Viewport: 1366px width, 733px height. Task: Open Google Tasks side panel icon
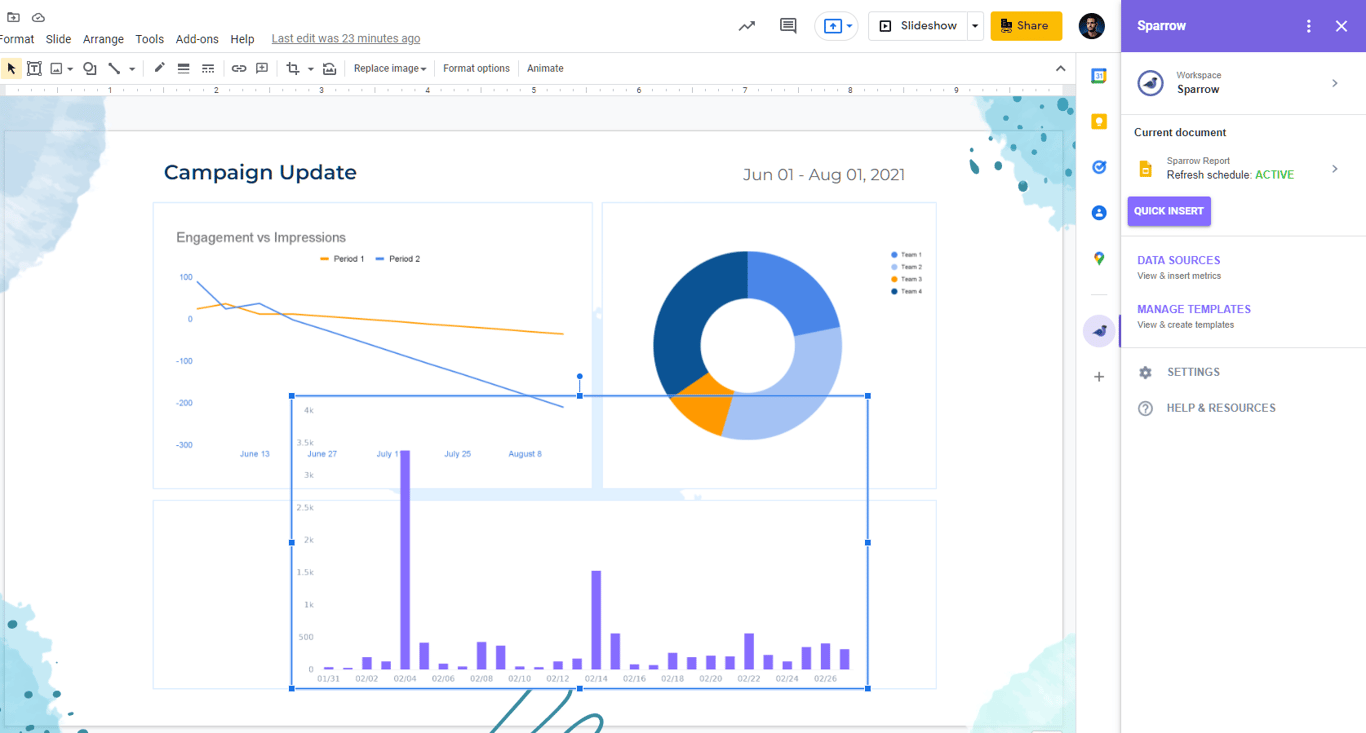tap(1099, 167)
